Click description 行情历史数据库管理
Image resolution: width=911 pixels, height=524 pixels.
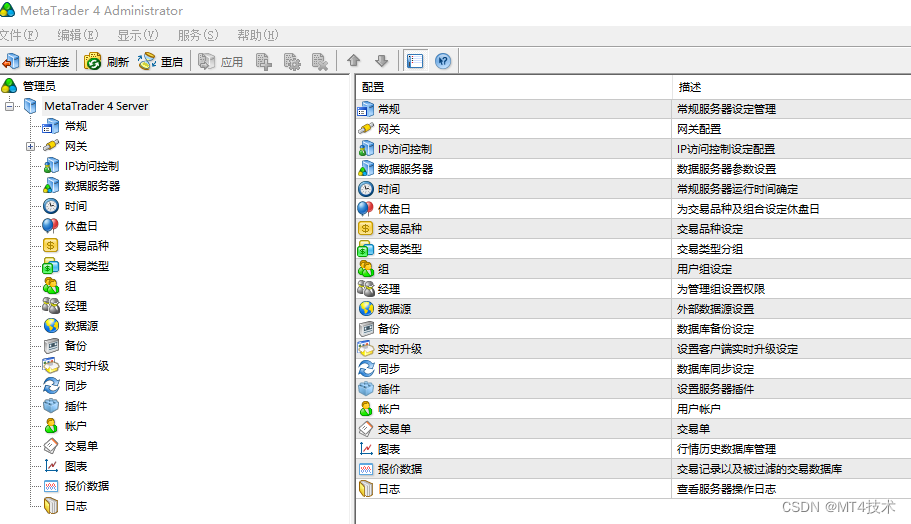click(726, 449)
